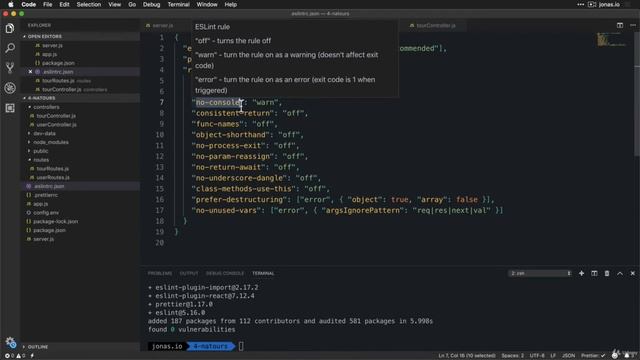This screenshot has height=360, width=640.
Task: Select terminal instance dropdown
Action: (540, 273)
